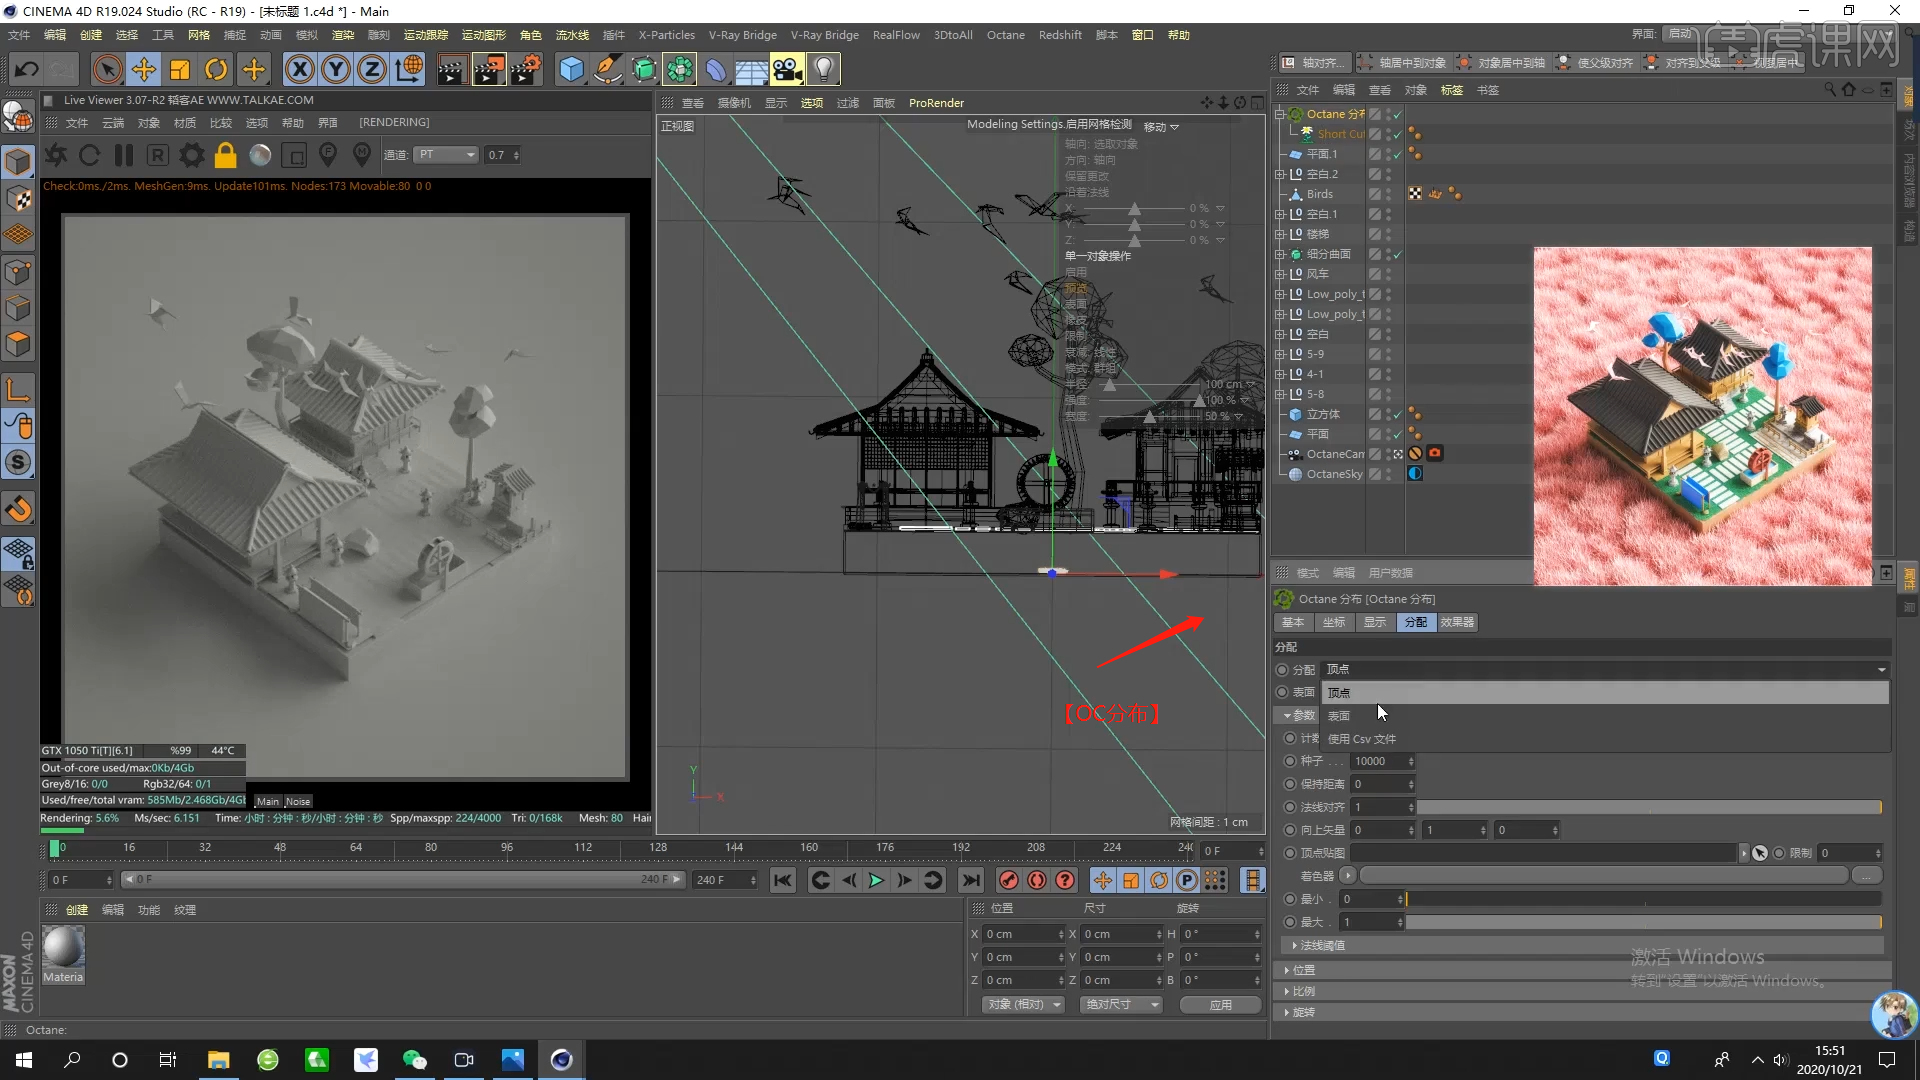This screenshot has width=1920, height=1080.
Task: Select Polygons mode in left toolbar
Action: pos(18,344)
